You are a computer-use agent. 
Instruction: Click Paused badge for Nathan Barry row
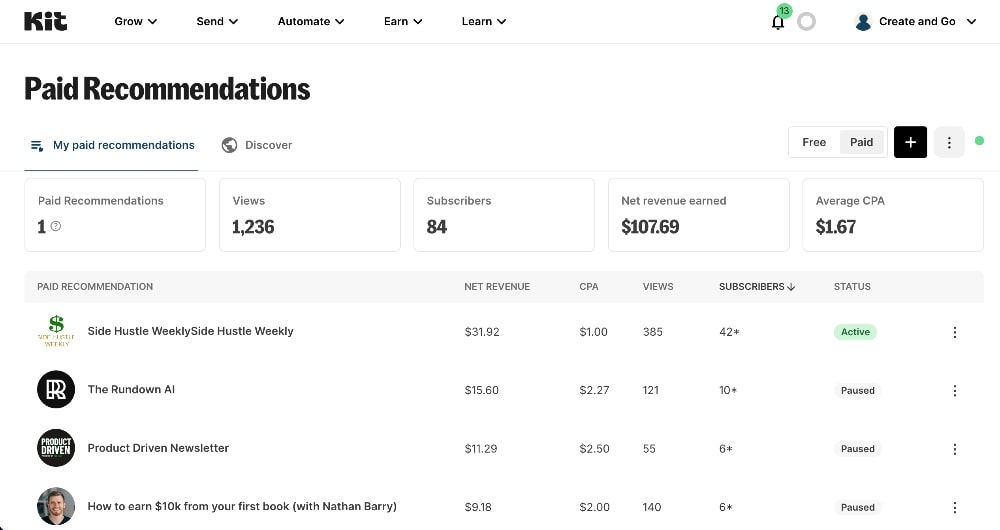click(x=857, y=508)
